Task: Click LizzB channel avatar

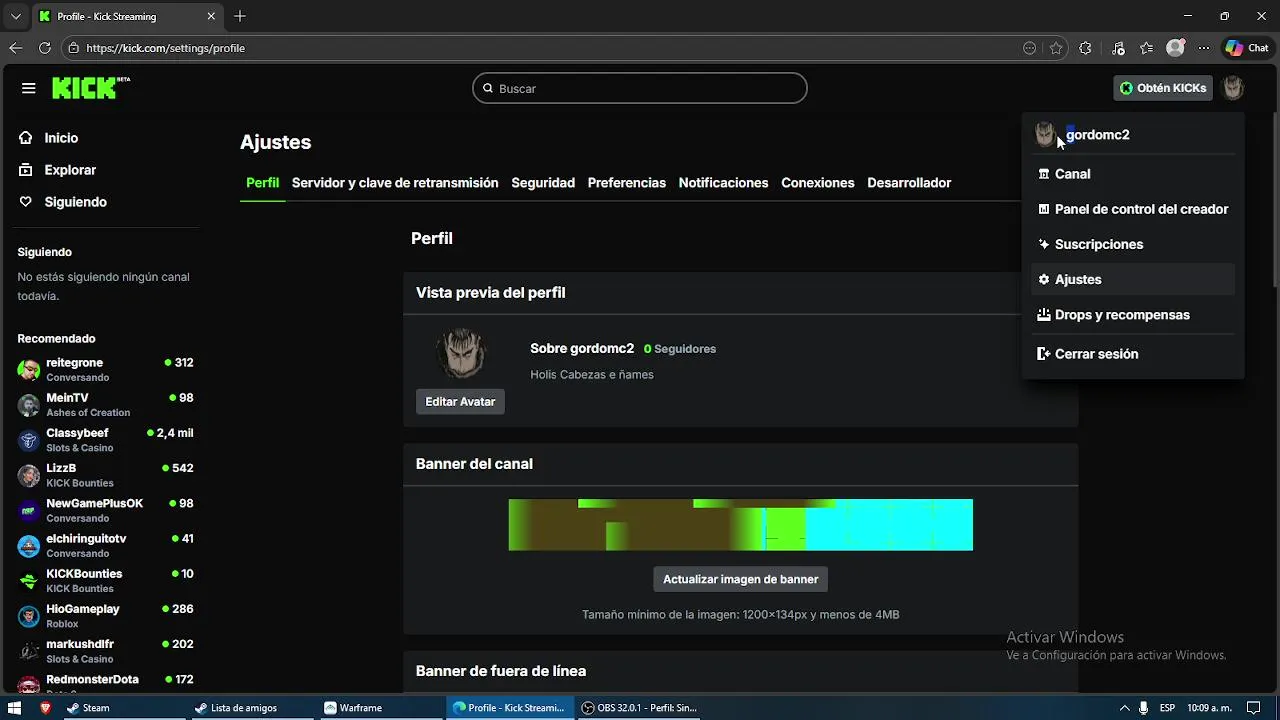Action: (x=29, y=475)
